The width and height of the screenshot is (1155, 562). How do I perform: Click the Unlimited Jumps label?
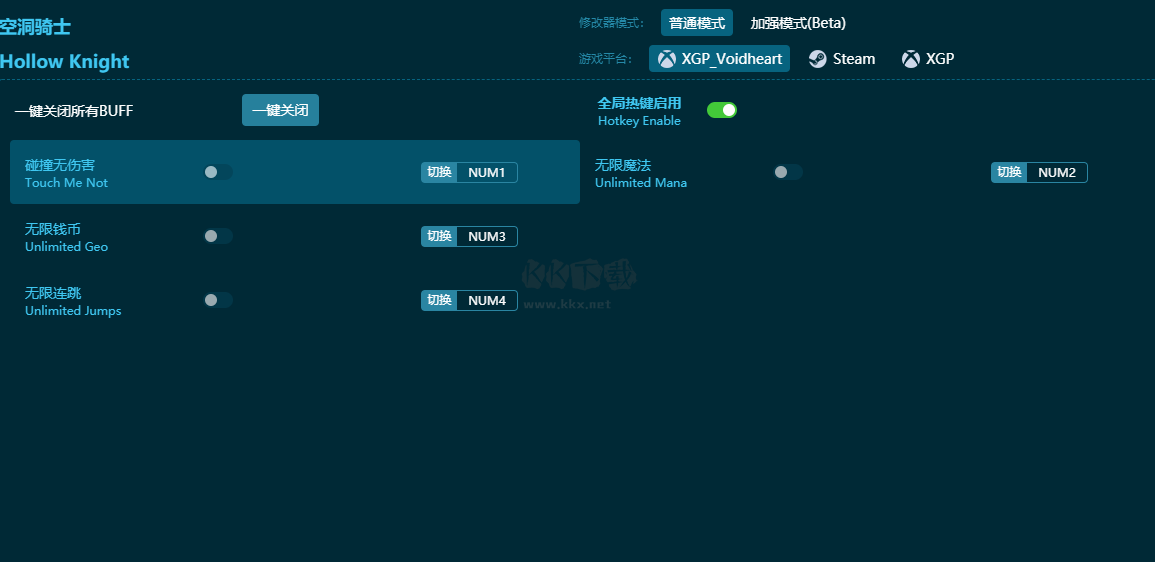point(73,311)
